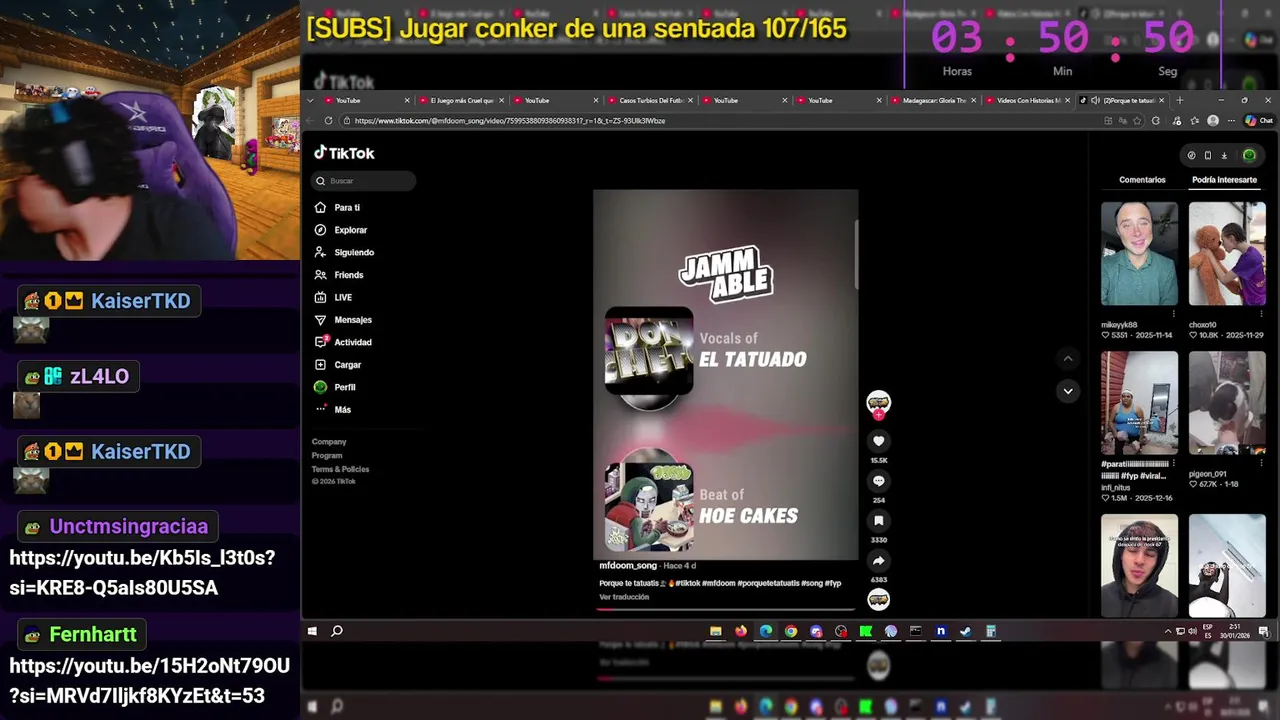This screenshot has width=1280, height=720.
Task: Show hidden system tray icons
Action: click(x=1168, y=631)
